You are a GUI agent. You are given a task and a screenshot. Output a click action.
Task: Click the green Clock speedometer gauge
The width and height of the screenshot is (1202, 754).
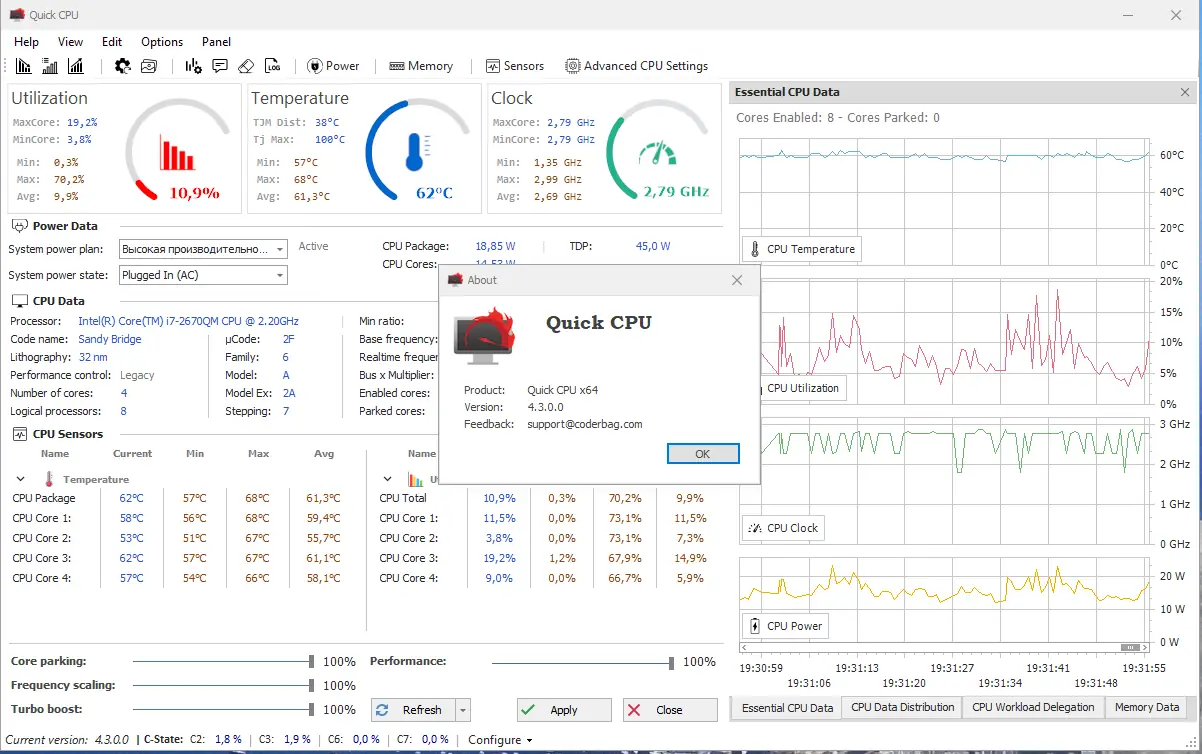659,152
